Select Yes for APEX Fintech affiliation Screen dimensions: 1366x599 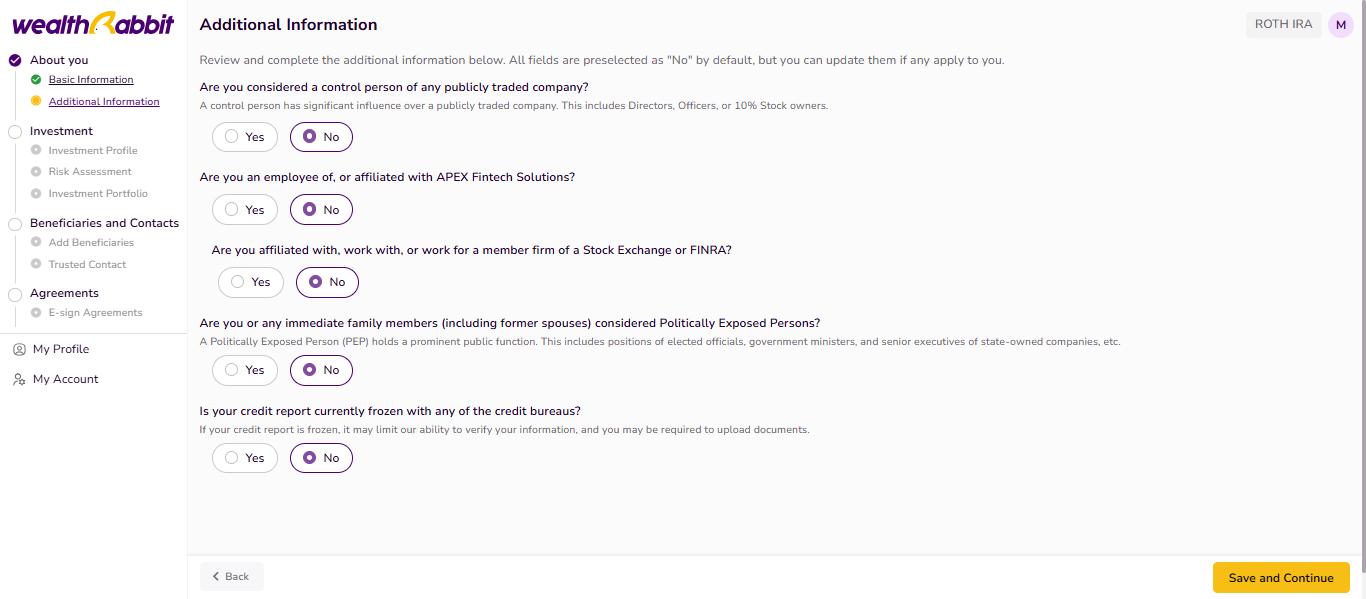pyautogui.click(x=245, y=210)
